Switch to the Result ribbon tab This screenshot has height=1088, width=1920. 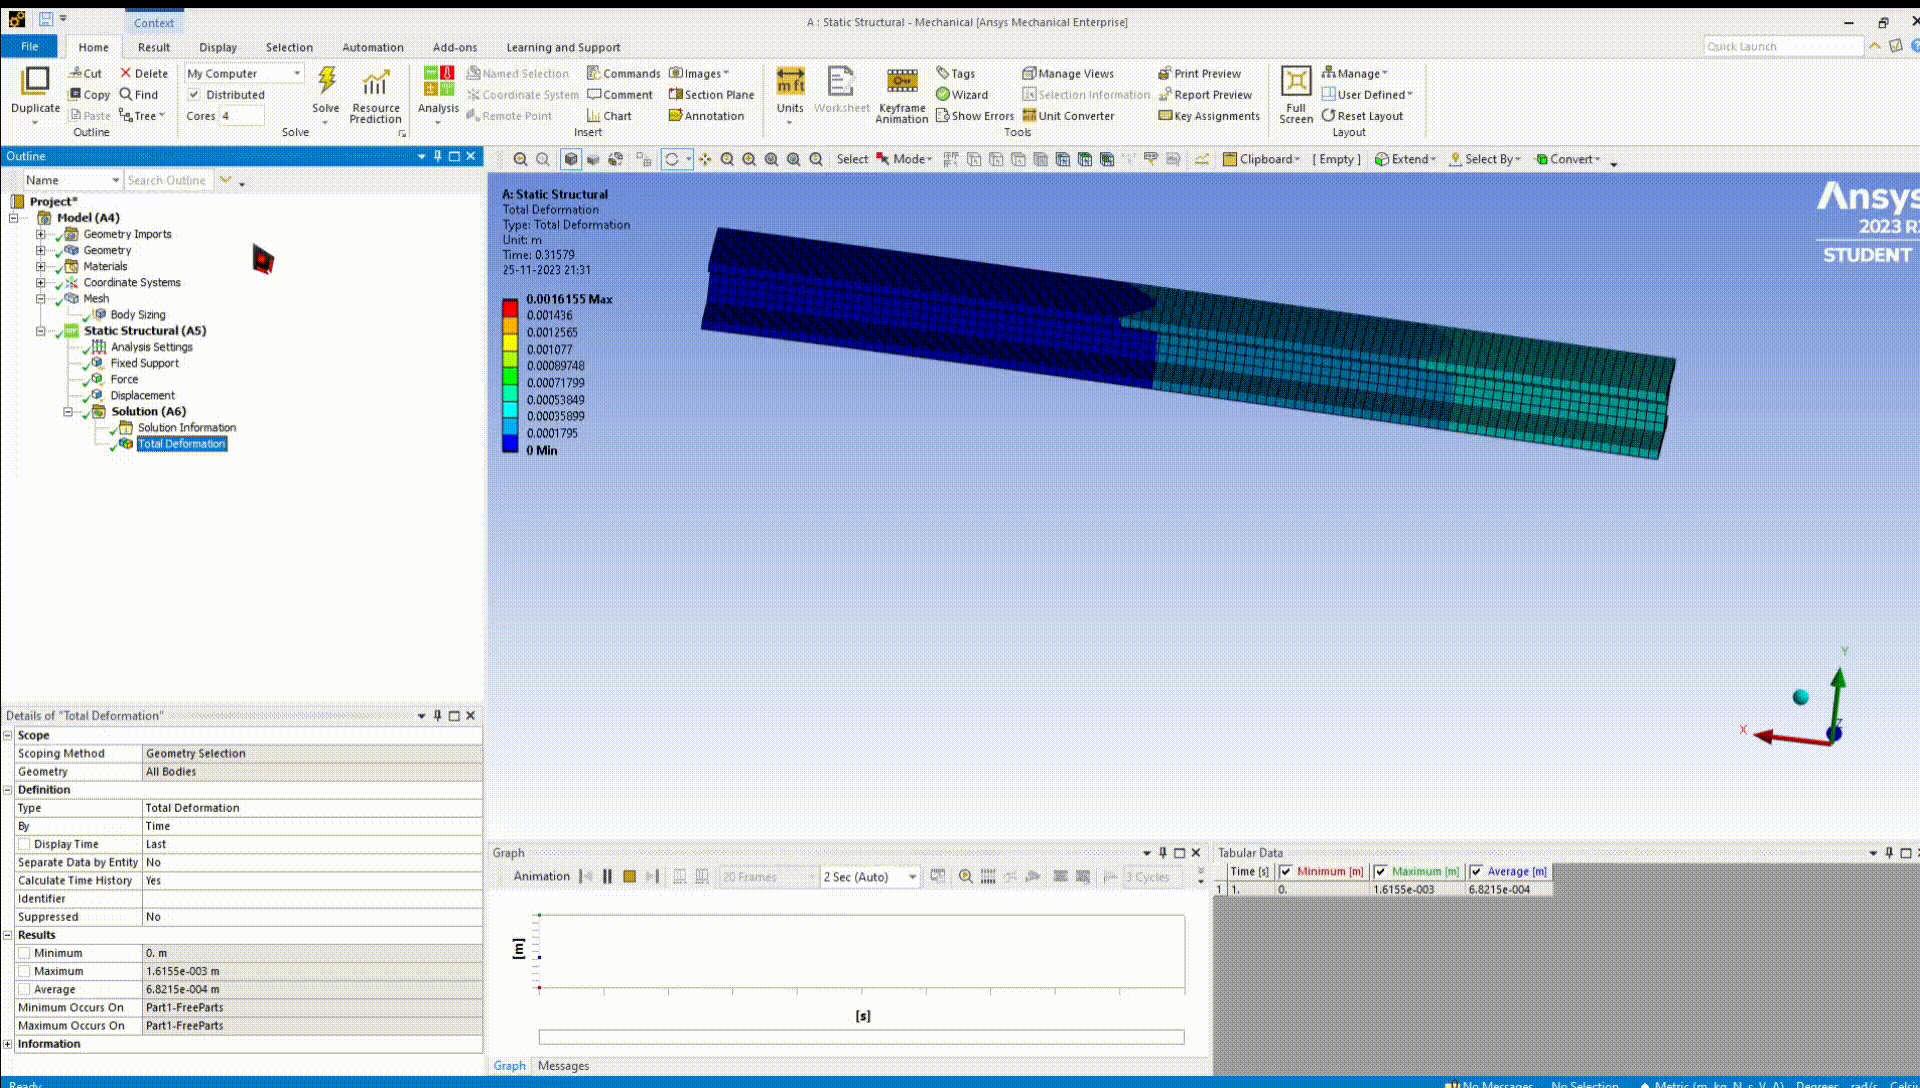[x=154, y=47]
